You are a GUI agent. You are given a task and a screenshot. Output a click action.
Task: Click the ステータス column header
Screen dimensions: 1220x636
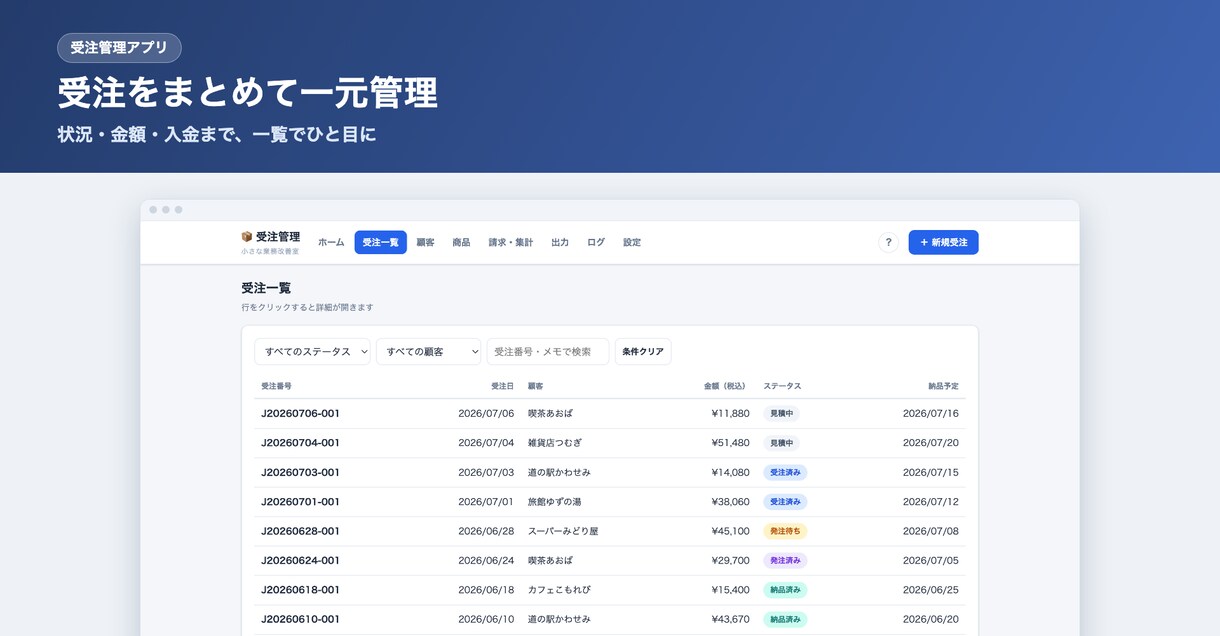[782, 386]
